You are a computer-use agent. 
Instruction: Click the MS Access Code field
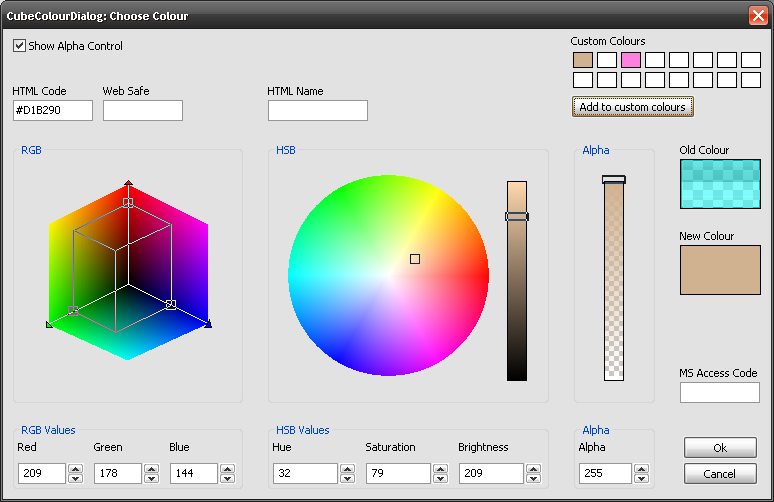tap(719, 392)
